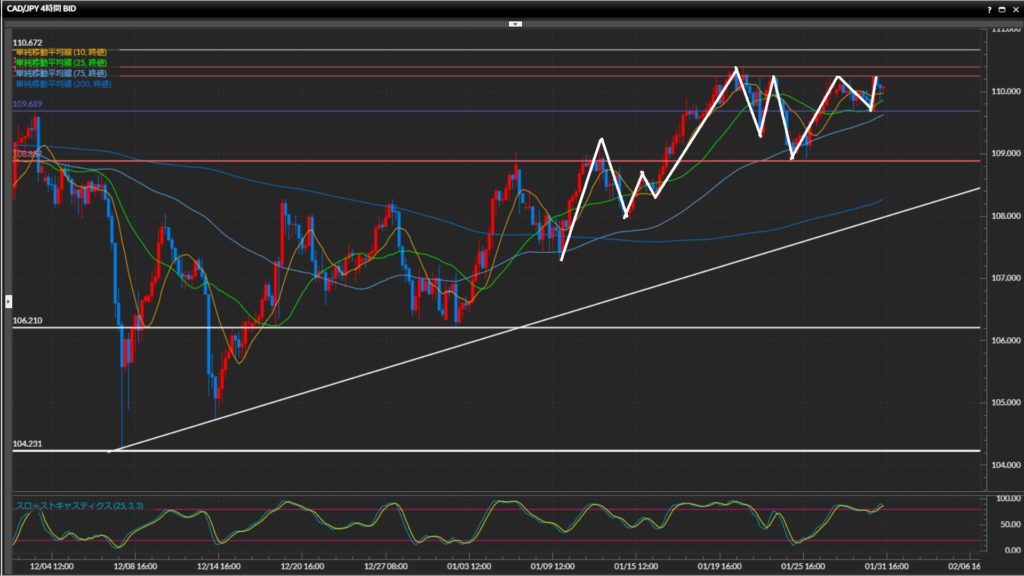Click the 01/19 16:00 time axis label
This screenshot has width=1024, height=576.
click(x=718, y=565)
